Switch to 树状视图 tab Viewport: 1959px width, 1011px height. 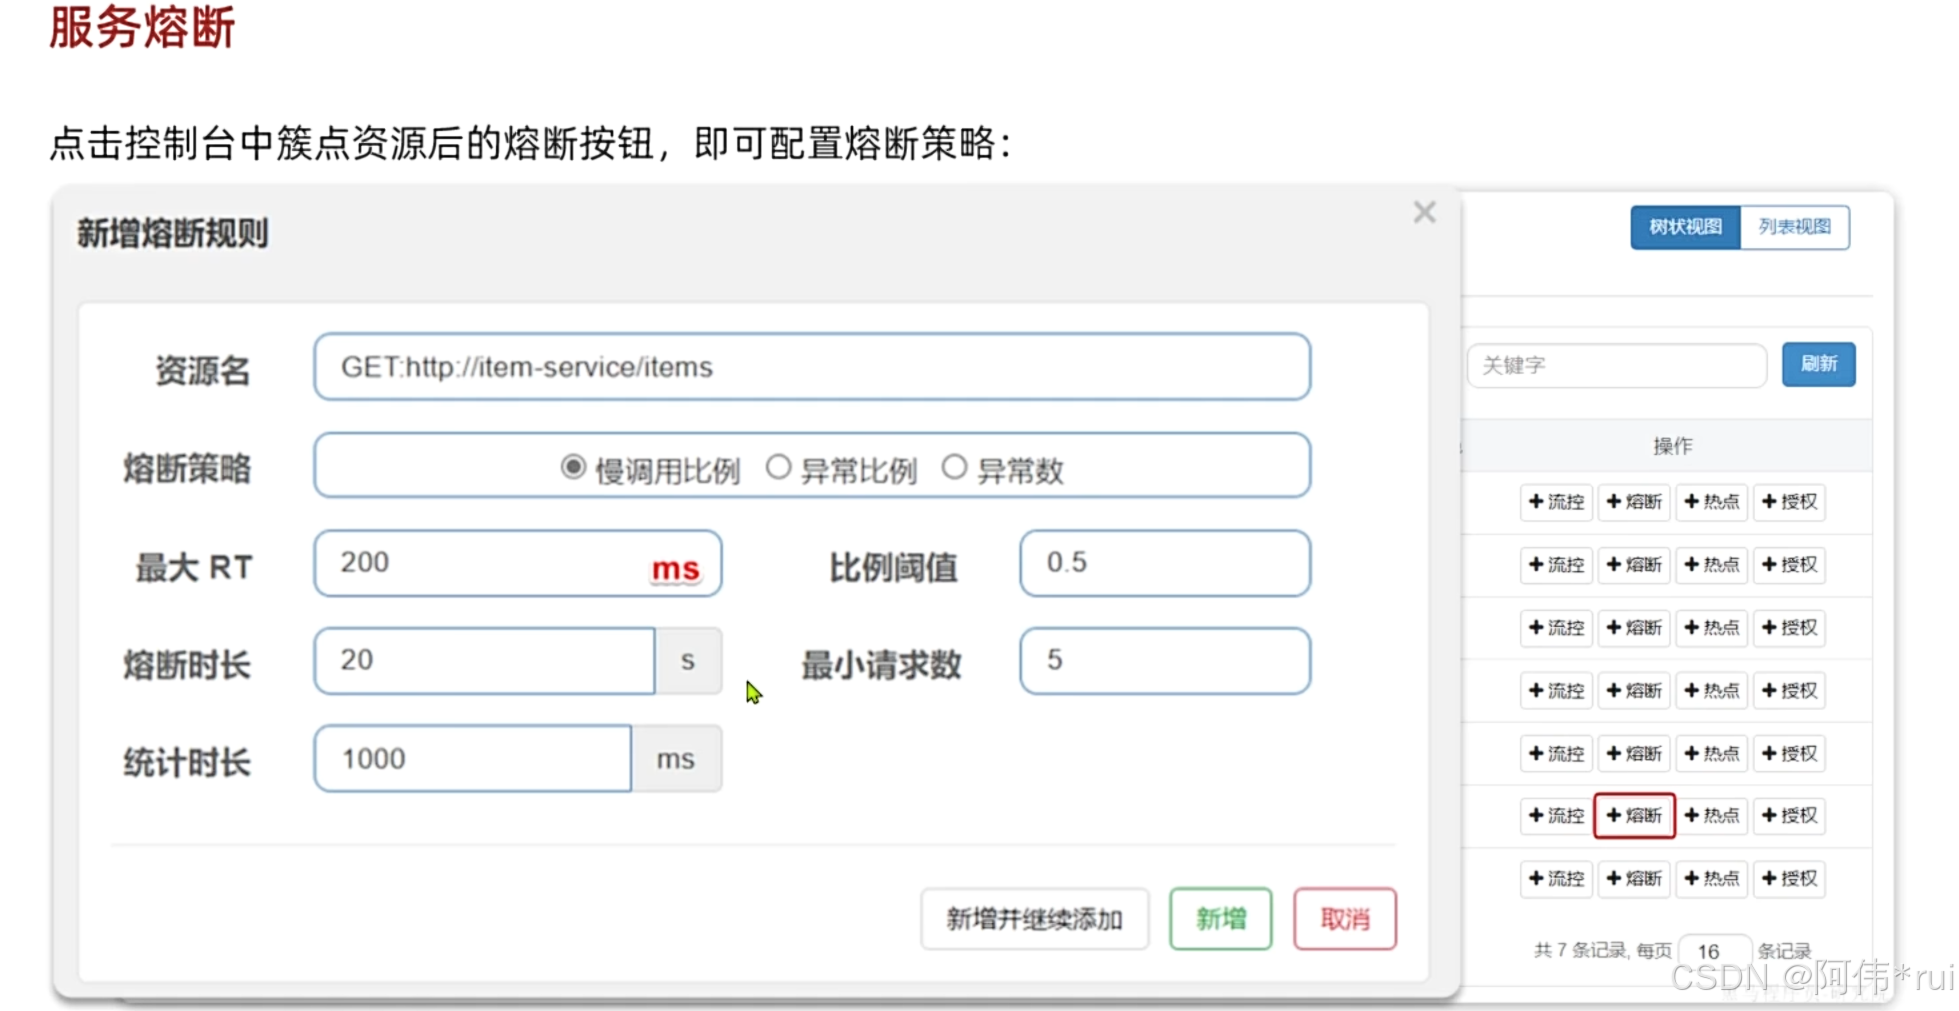coord(1686,227)
